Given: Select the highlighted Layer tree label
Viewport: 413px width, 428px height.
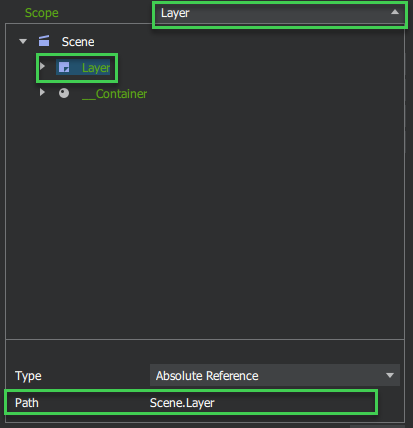Looking at the screenshot, I should [96, 68].
